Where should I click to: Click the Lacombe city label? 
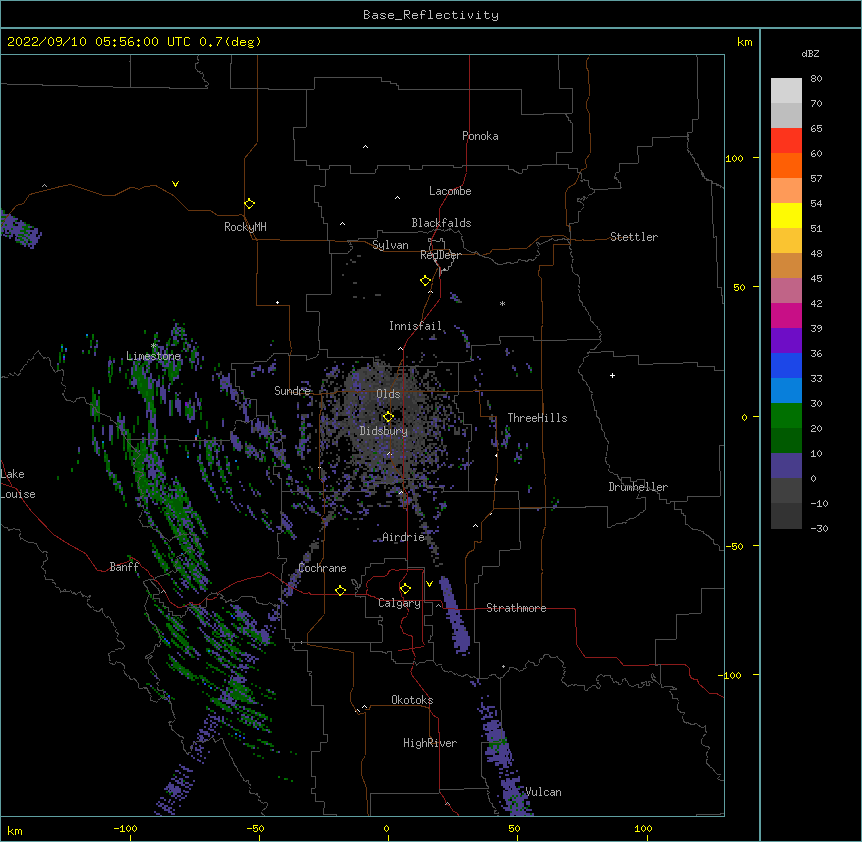coord(450,191)
